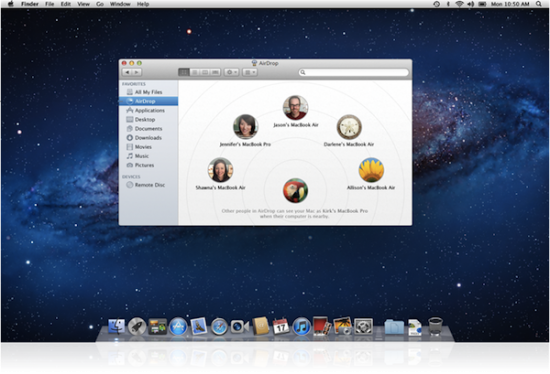550x374 pixels.
Task: Click the clock showing Mon 10:50 AM
Action: coord(510,4)
